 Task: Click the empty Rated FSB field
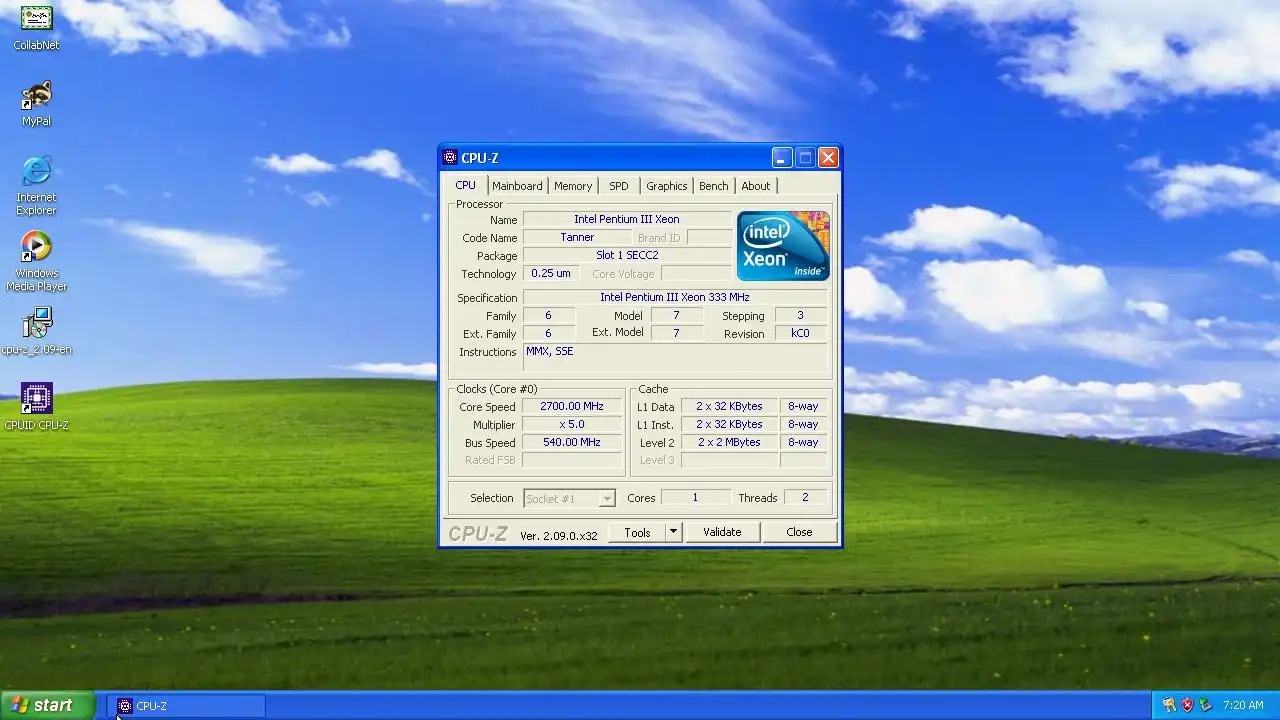pos(572,460)
